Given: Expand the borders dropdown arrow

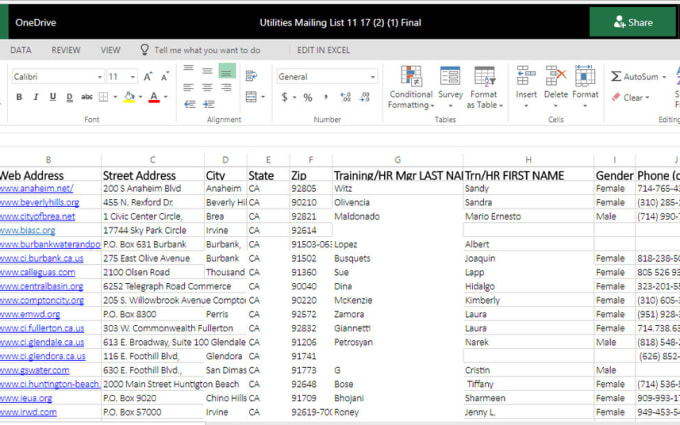Looking at the screenshot, I should tap(115, 97).
